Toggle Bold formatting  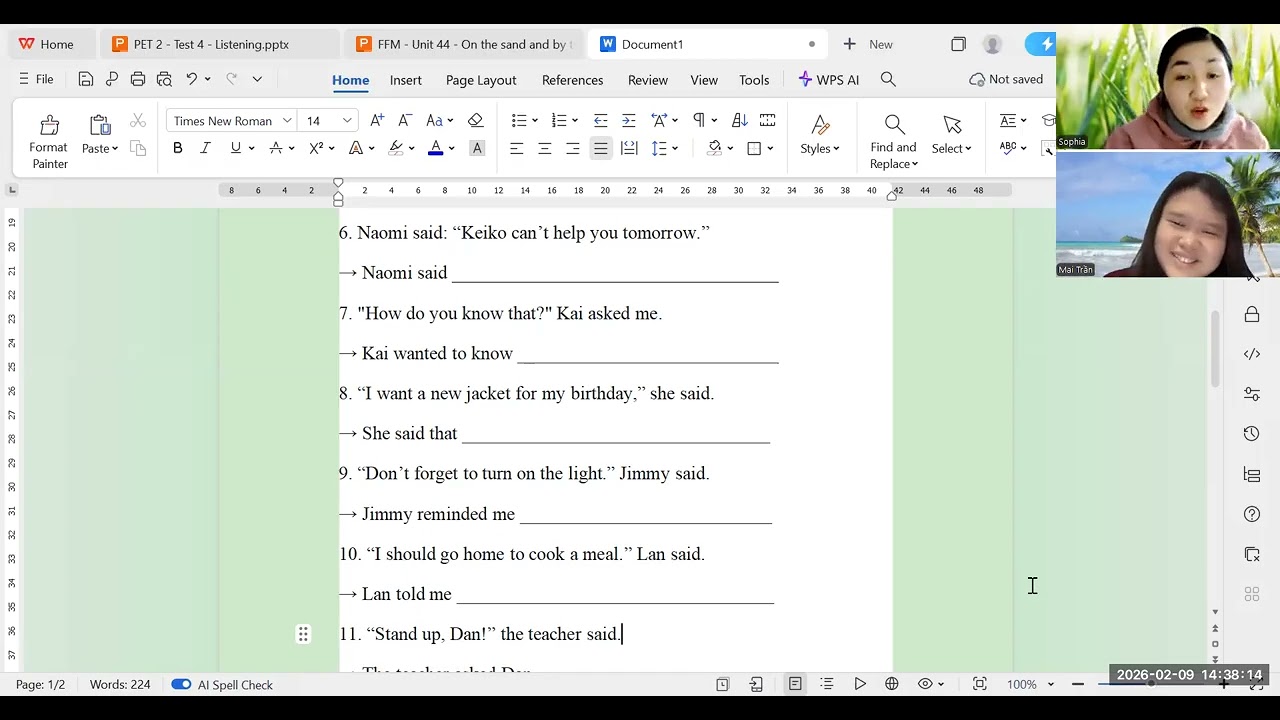[178, 148]
